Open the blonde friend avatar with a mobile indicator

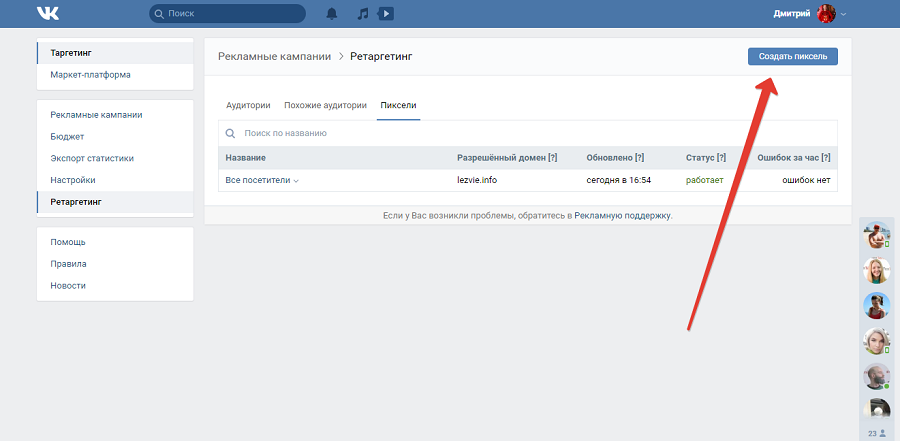[876, 342]
